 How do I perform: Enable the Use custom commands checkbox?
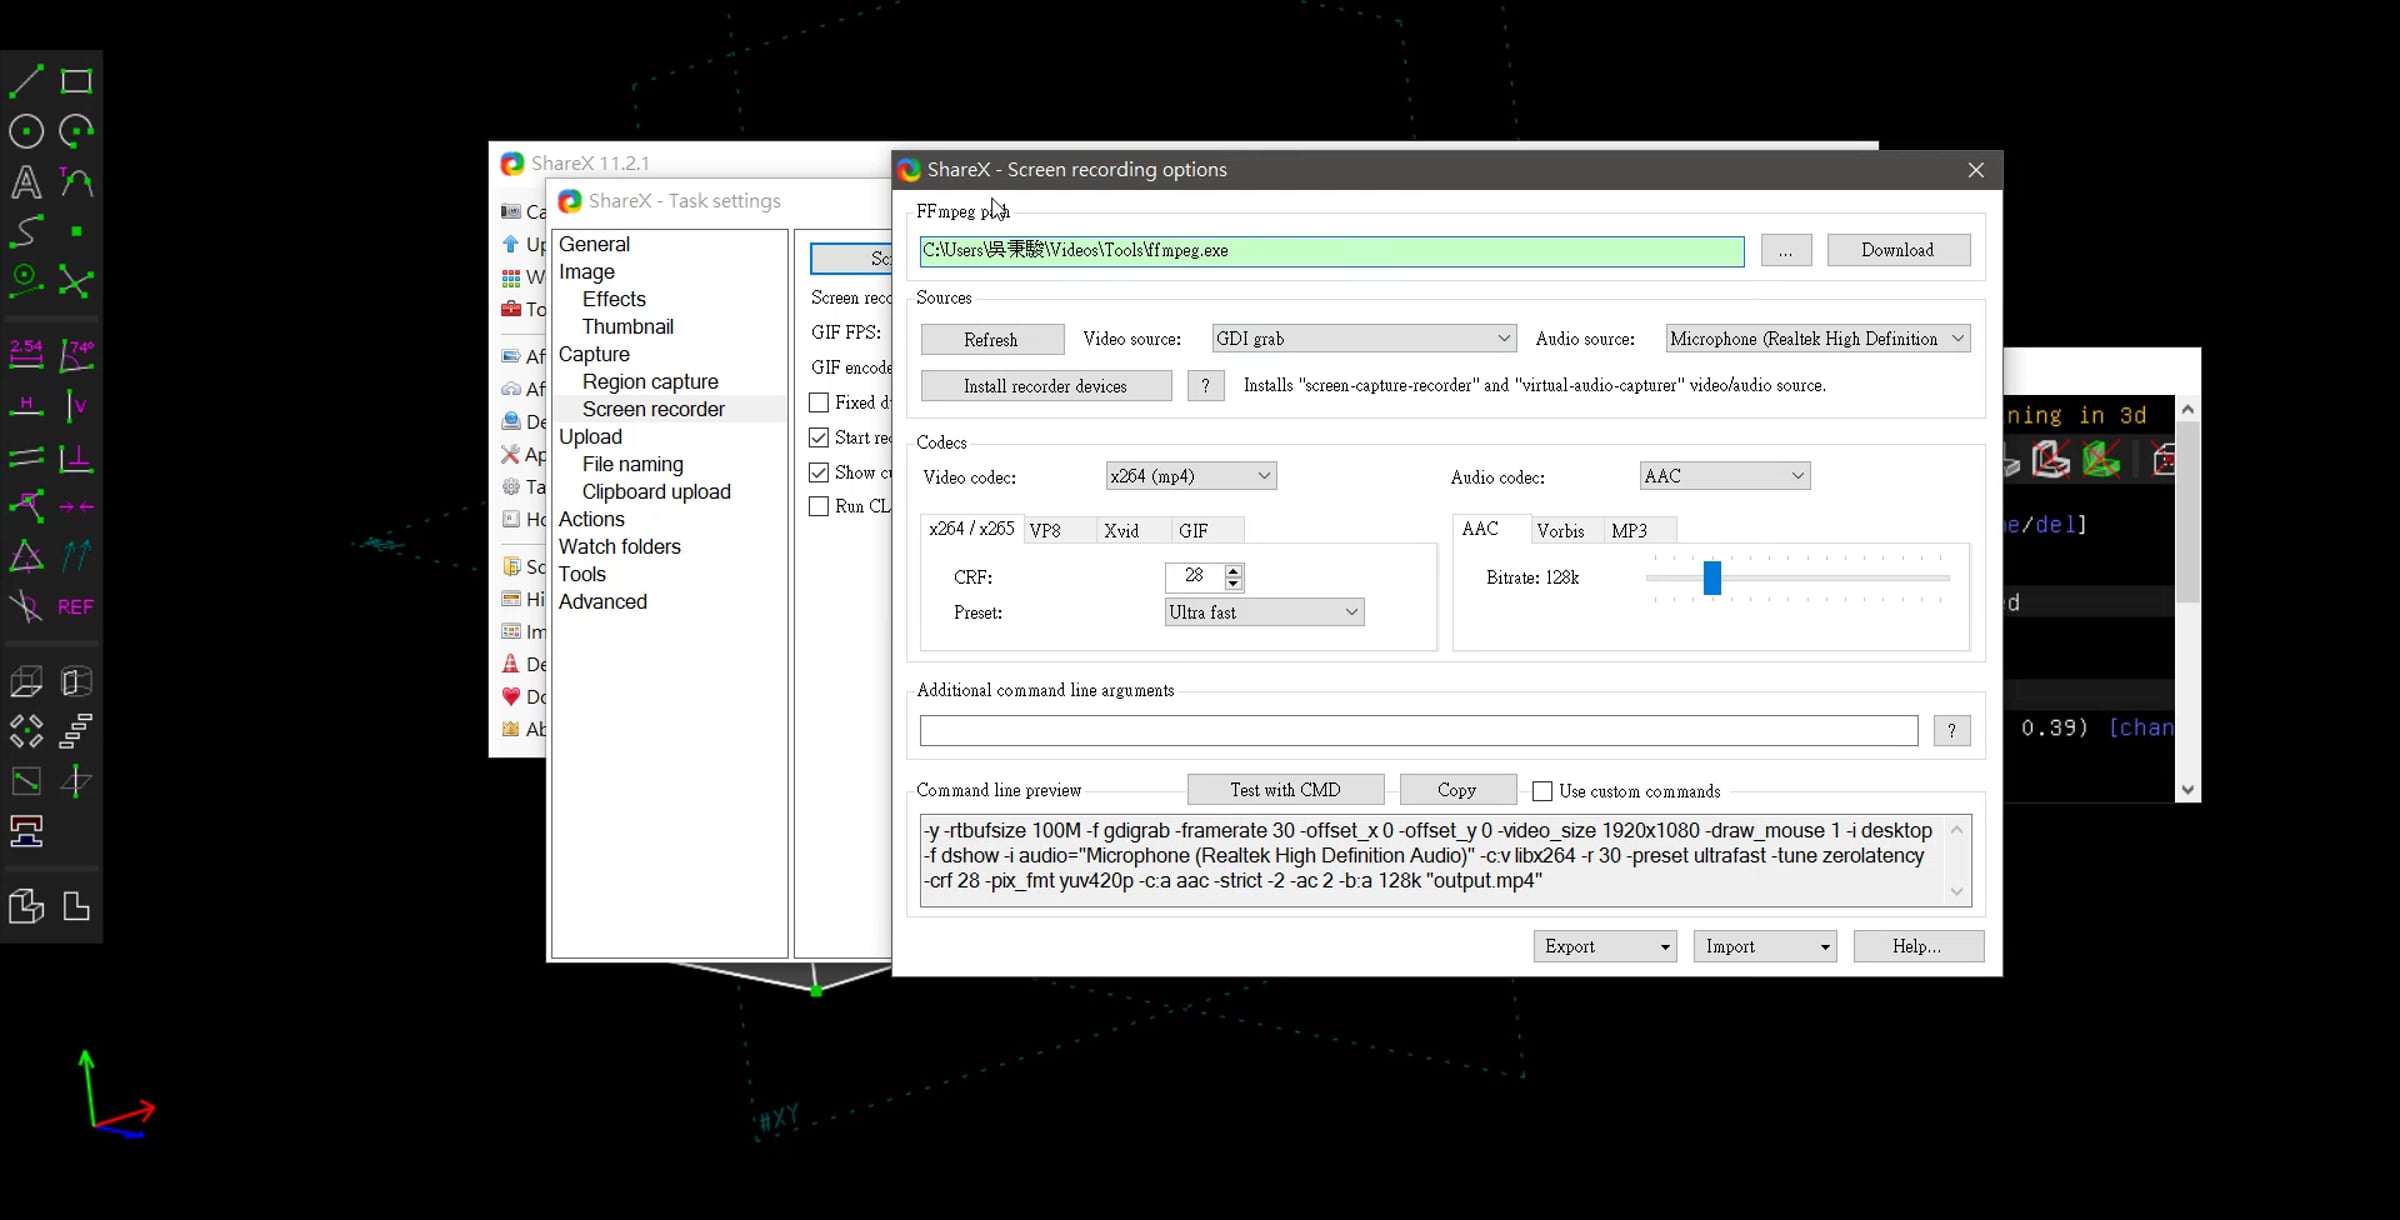(x=1542, y=791)
